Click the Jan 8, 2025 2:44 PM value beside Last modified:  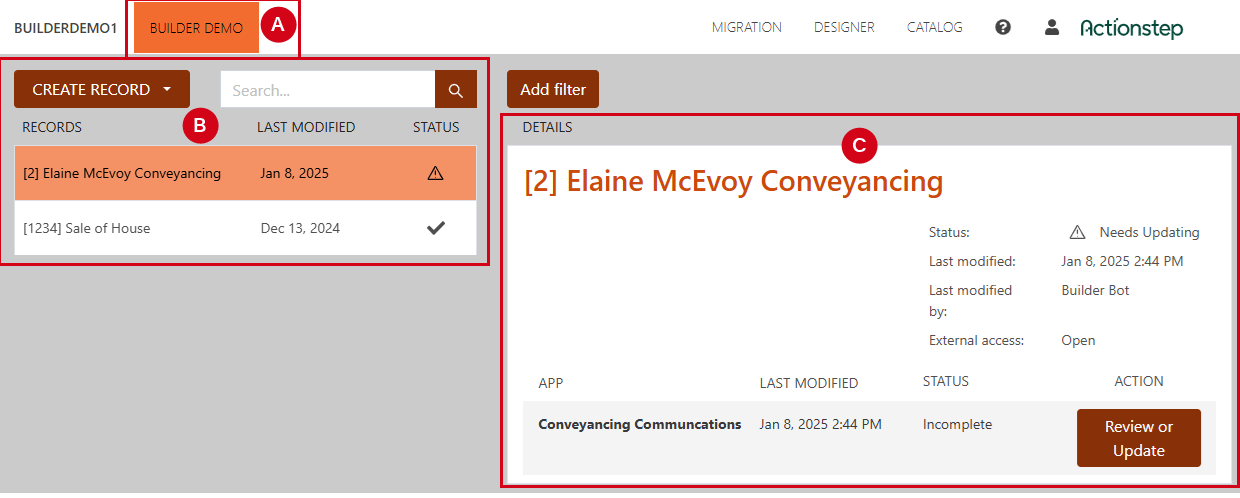[x=1122, y=261]
